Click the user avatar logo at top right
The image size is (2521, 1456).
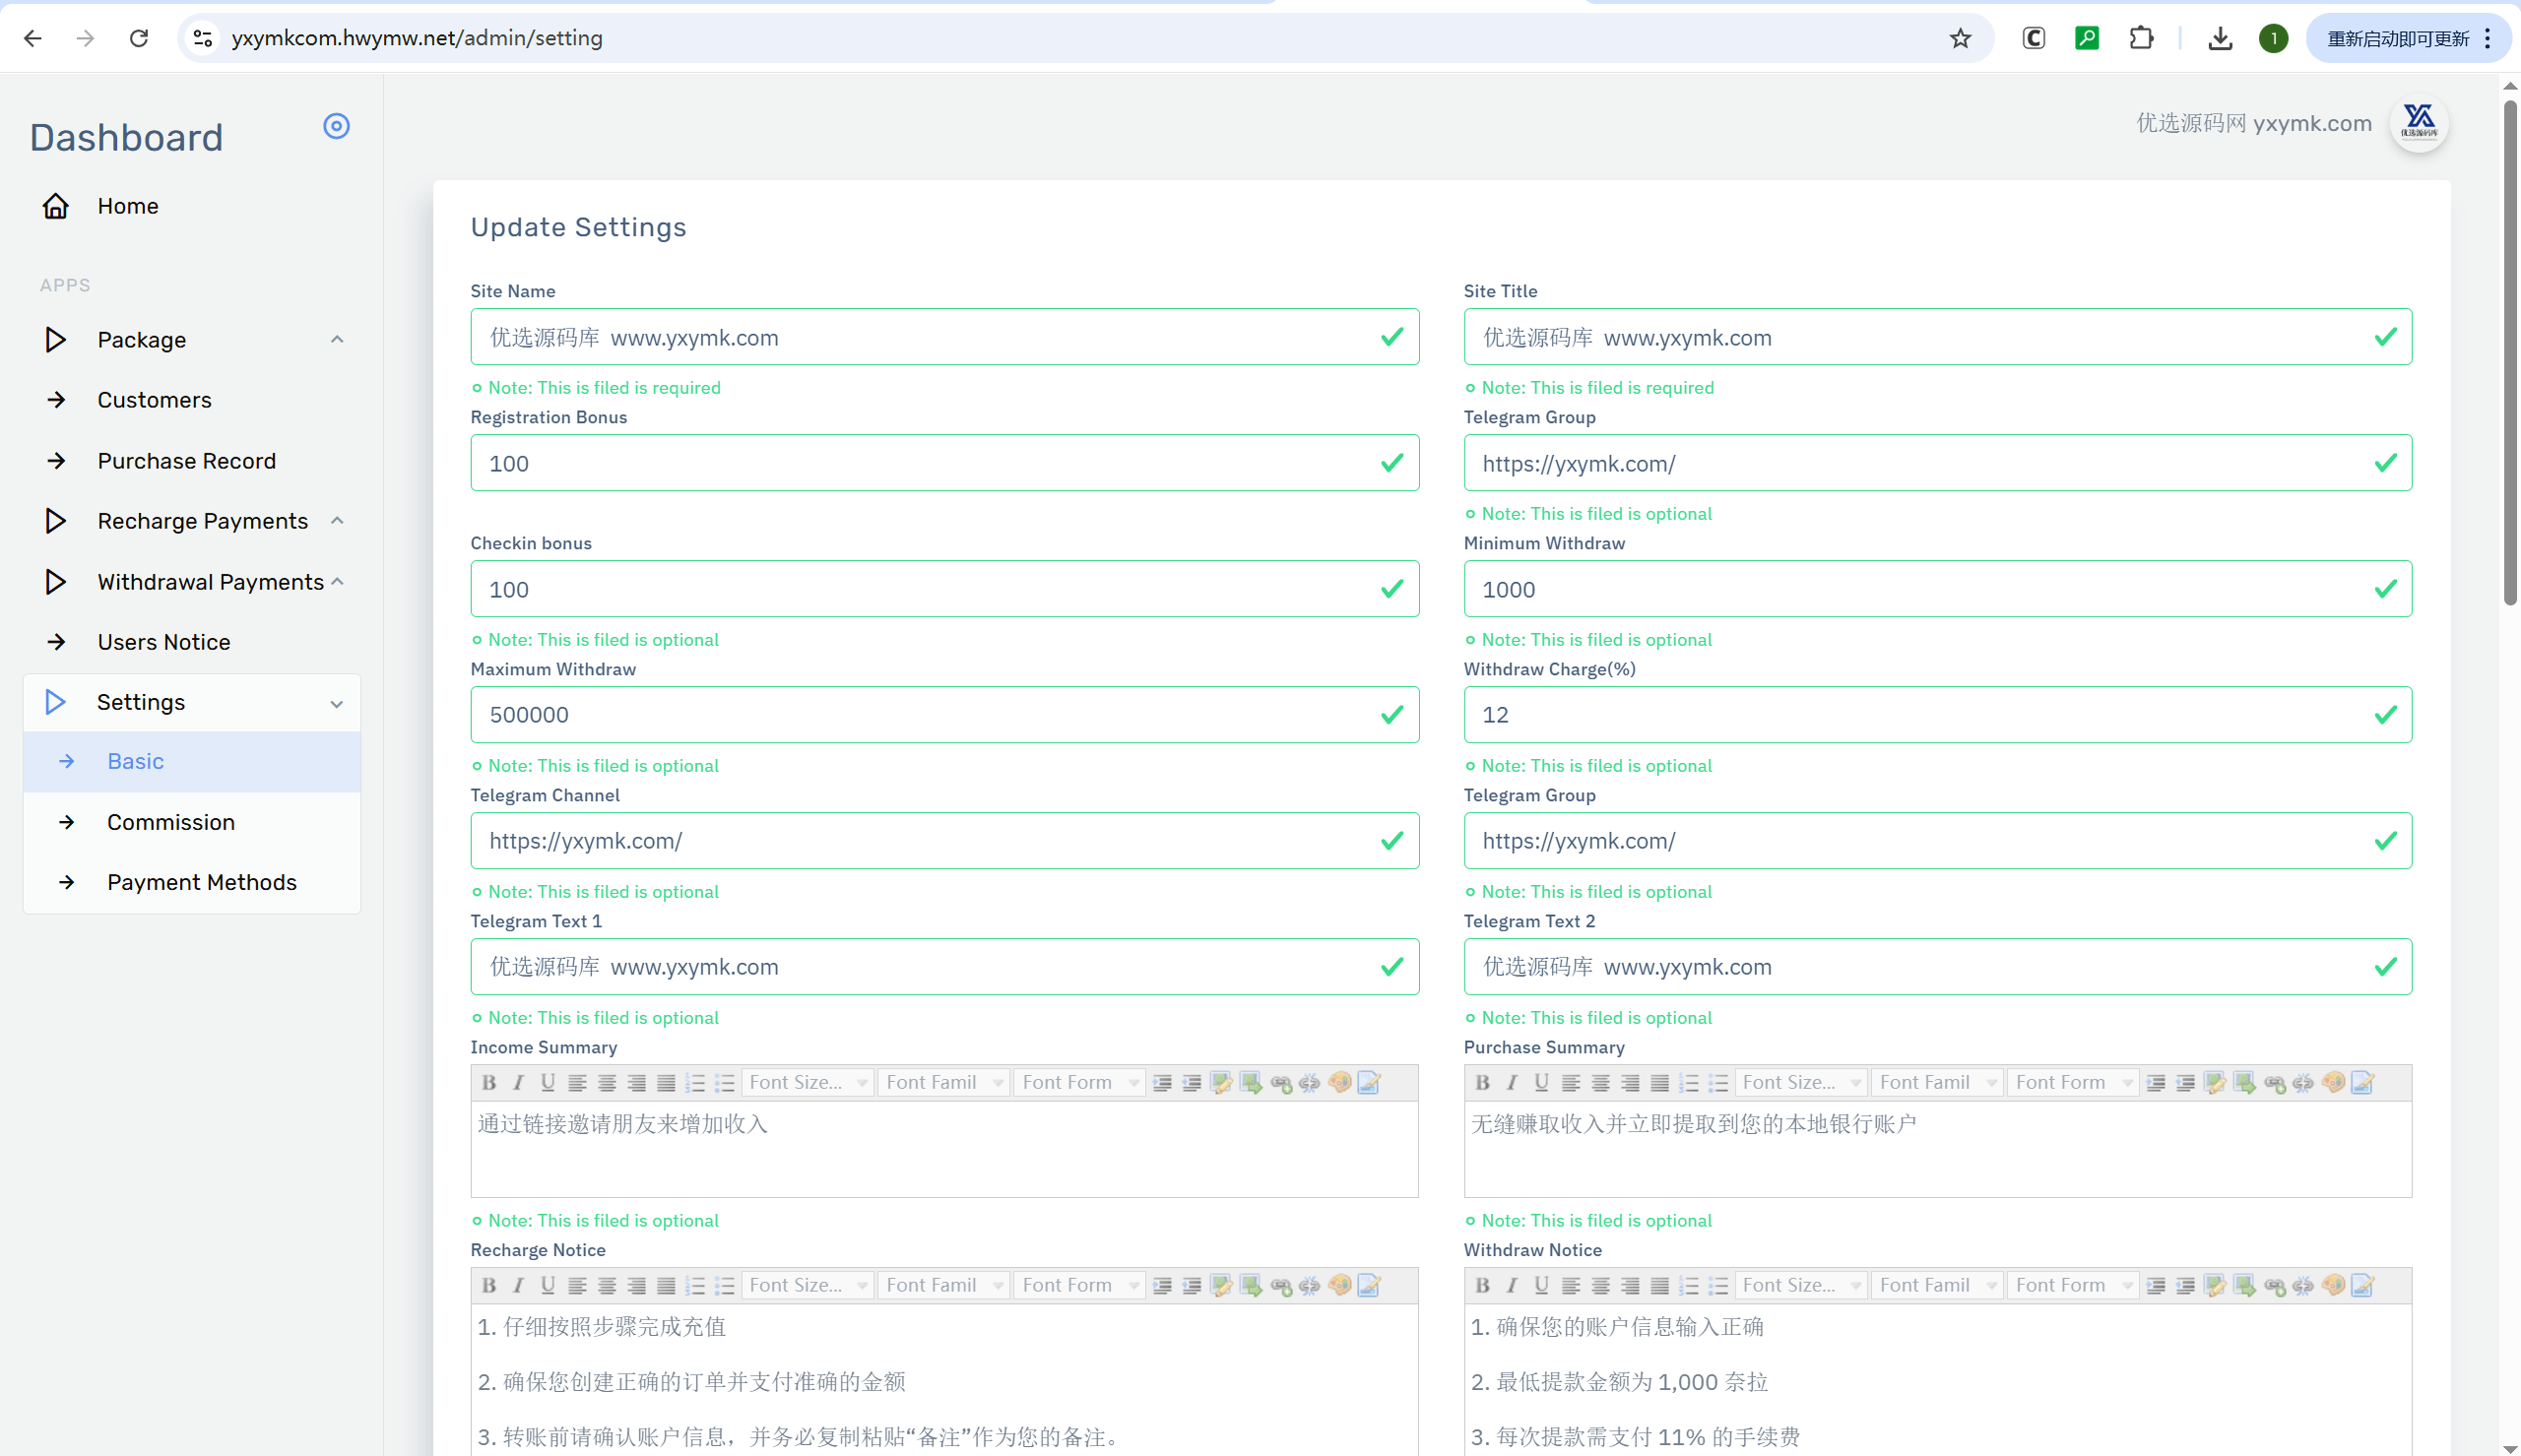click(x=2418, y=123)
